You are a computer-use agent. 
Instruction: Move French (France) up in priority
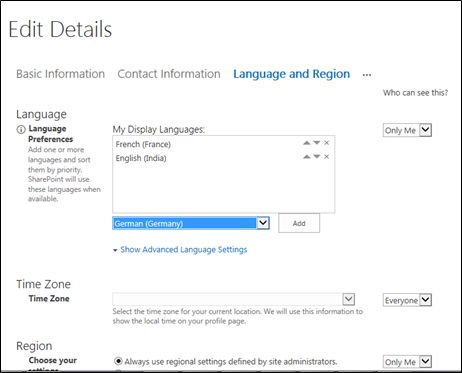307,143
